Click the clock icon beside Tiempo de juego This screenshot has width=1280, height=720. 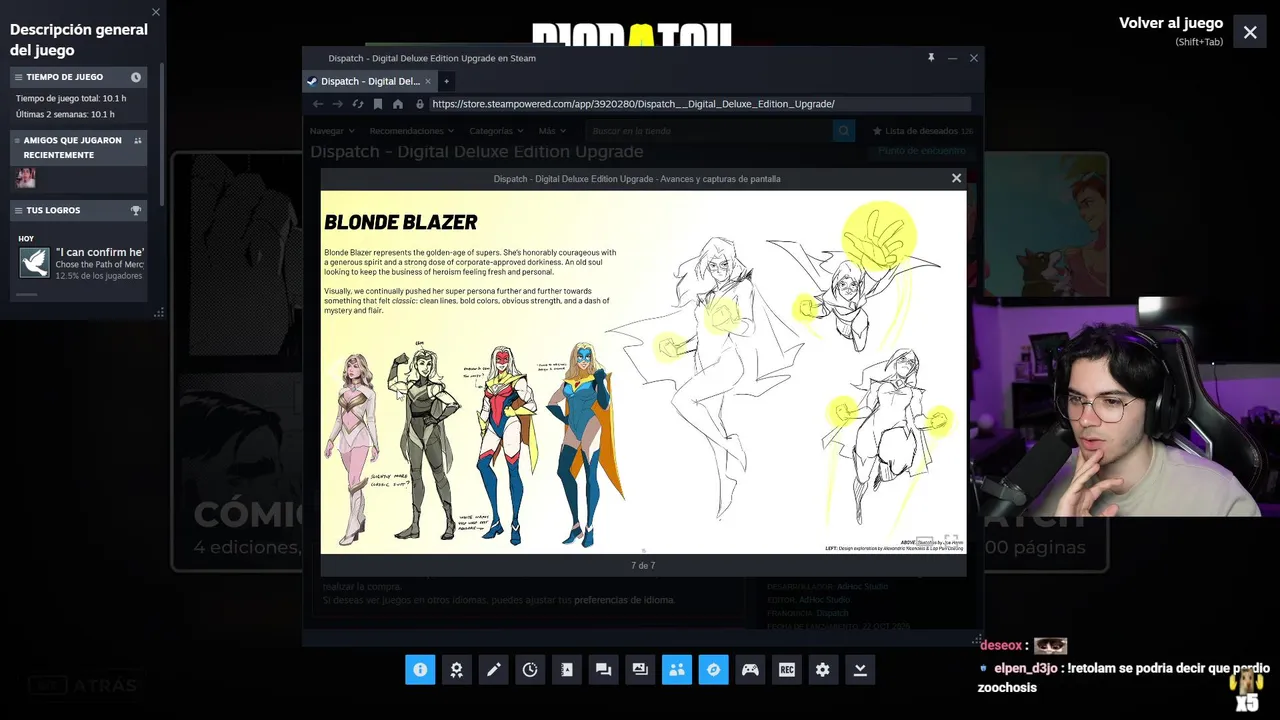(x=136, y=77)
